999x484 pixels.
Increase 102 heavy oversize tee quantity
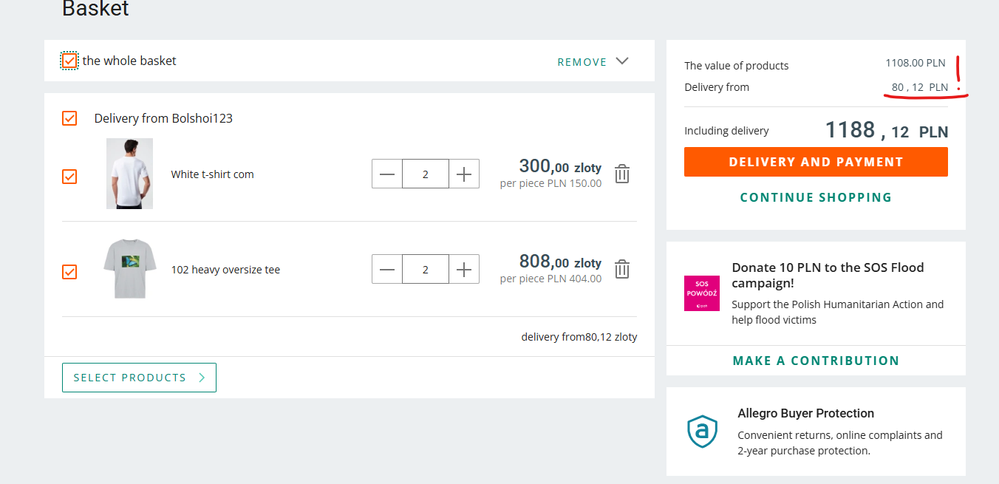(464, 269)
